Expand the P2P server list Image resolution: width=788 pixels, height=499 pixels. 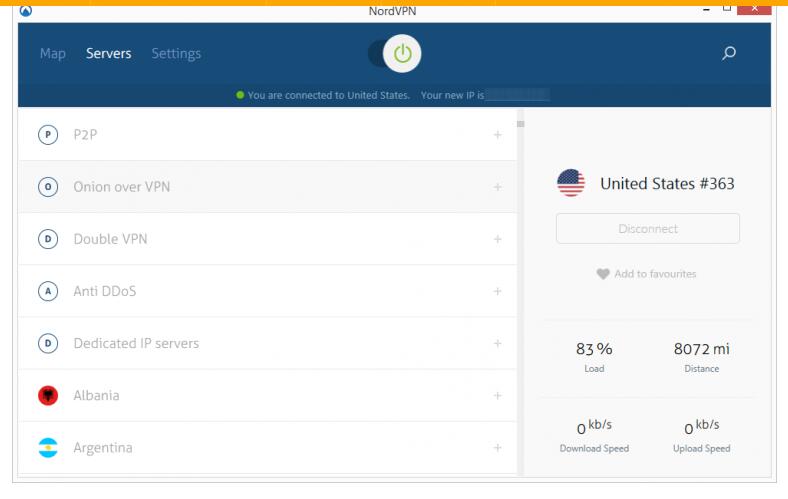point(498,135)
